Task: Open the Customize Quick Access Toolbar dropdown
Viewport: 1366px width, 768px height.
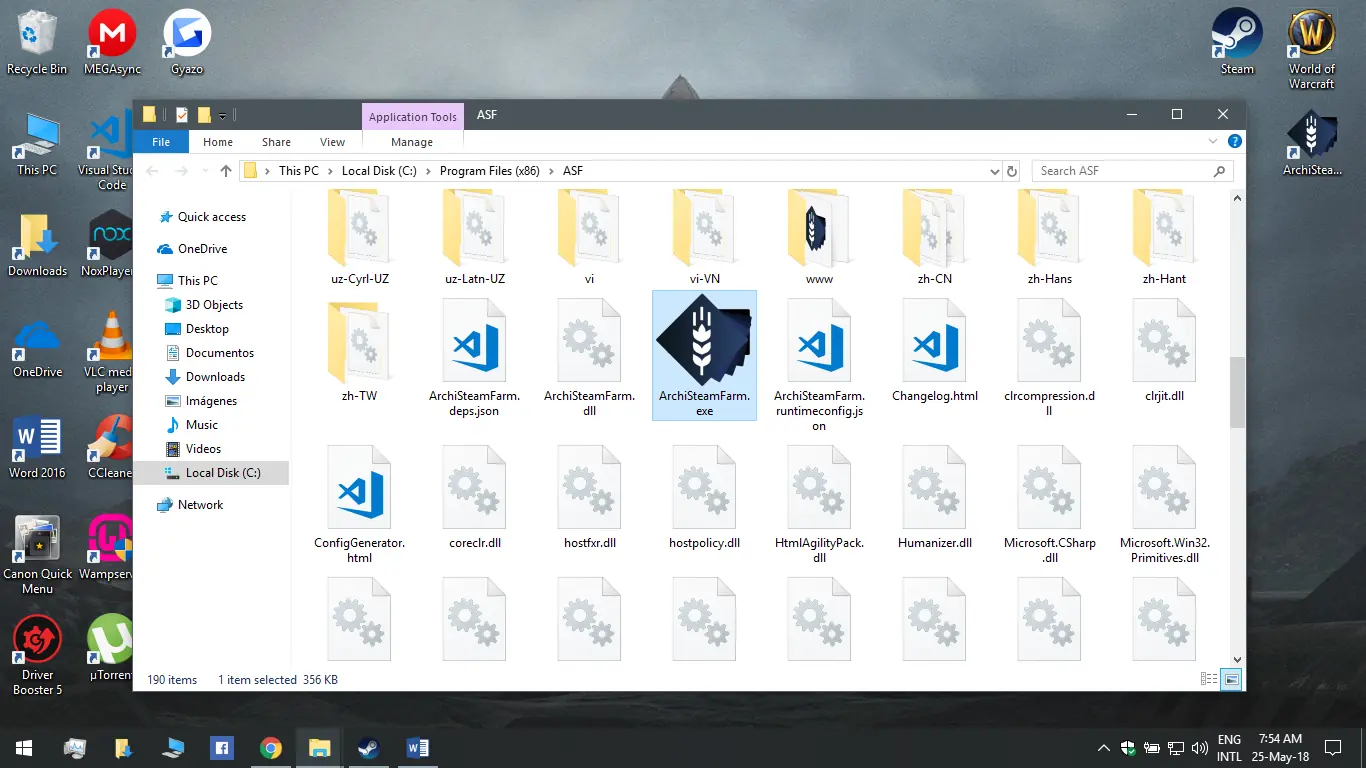Action: point(222,116)
